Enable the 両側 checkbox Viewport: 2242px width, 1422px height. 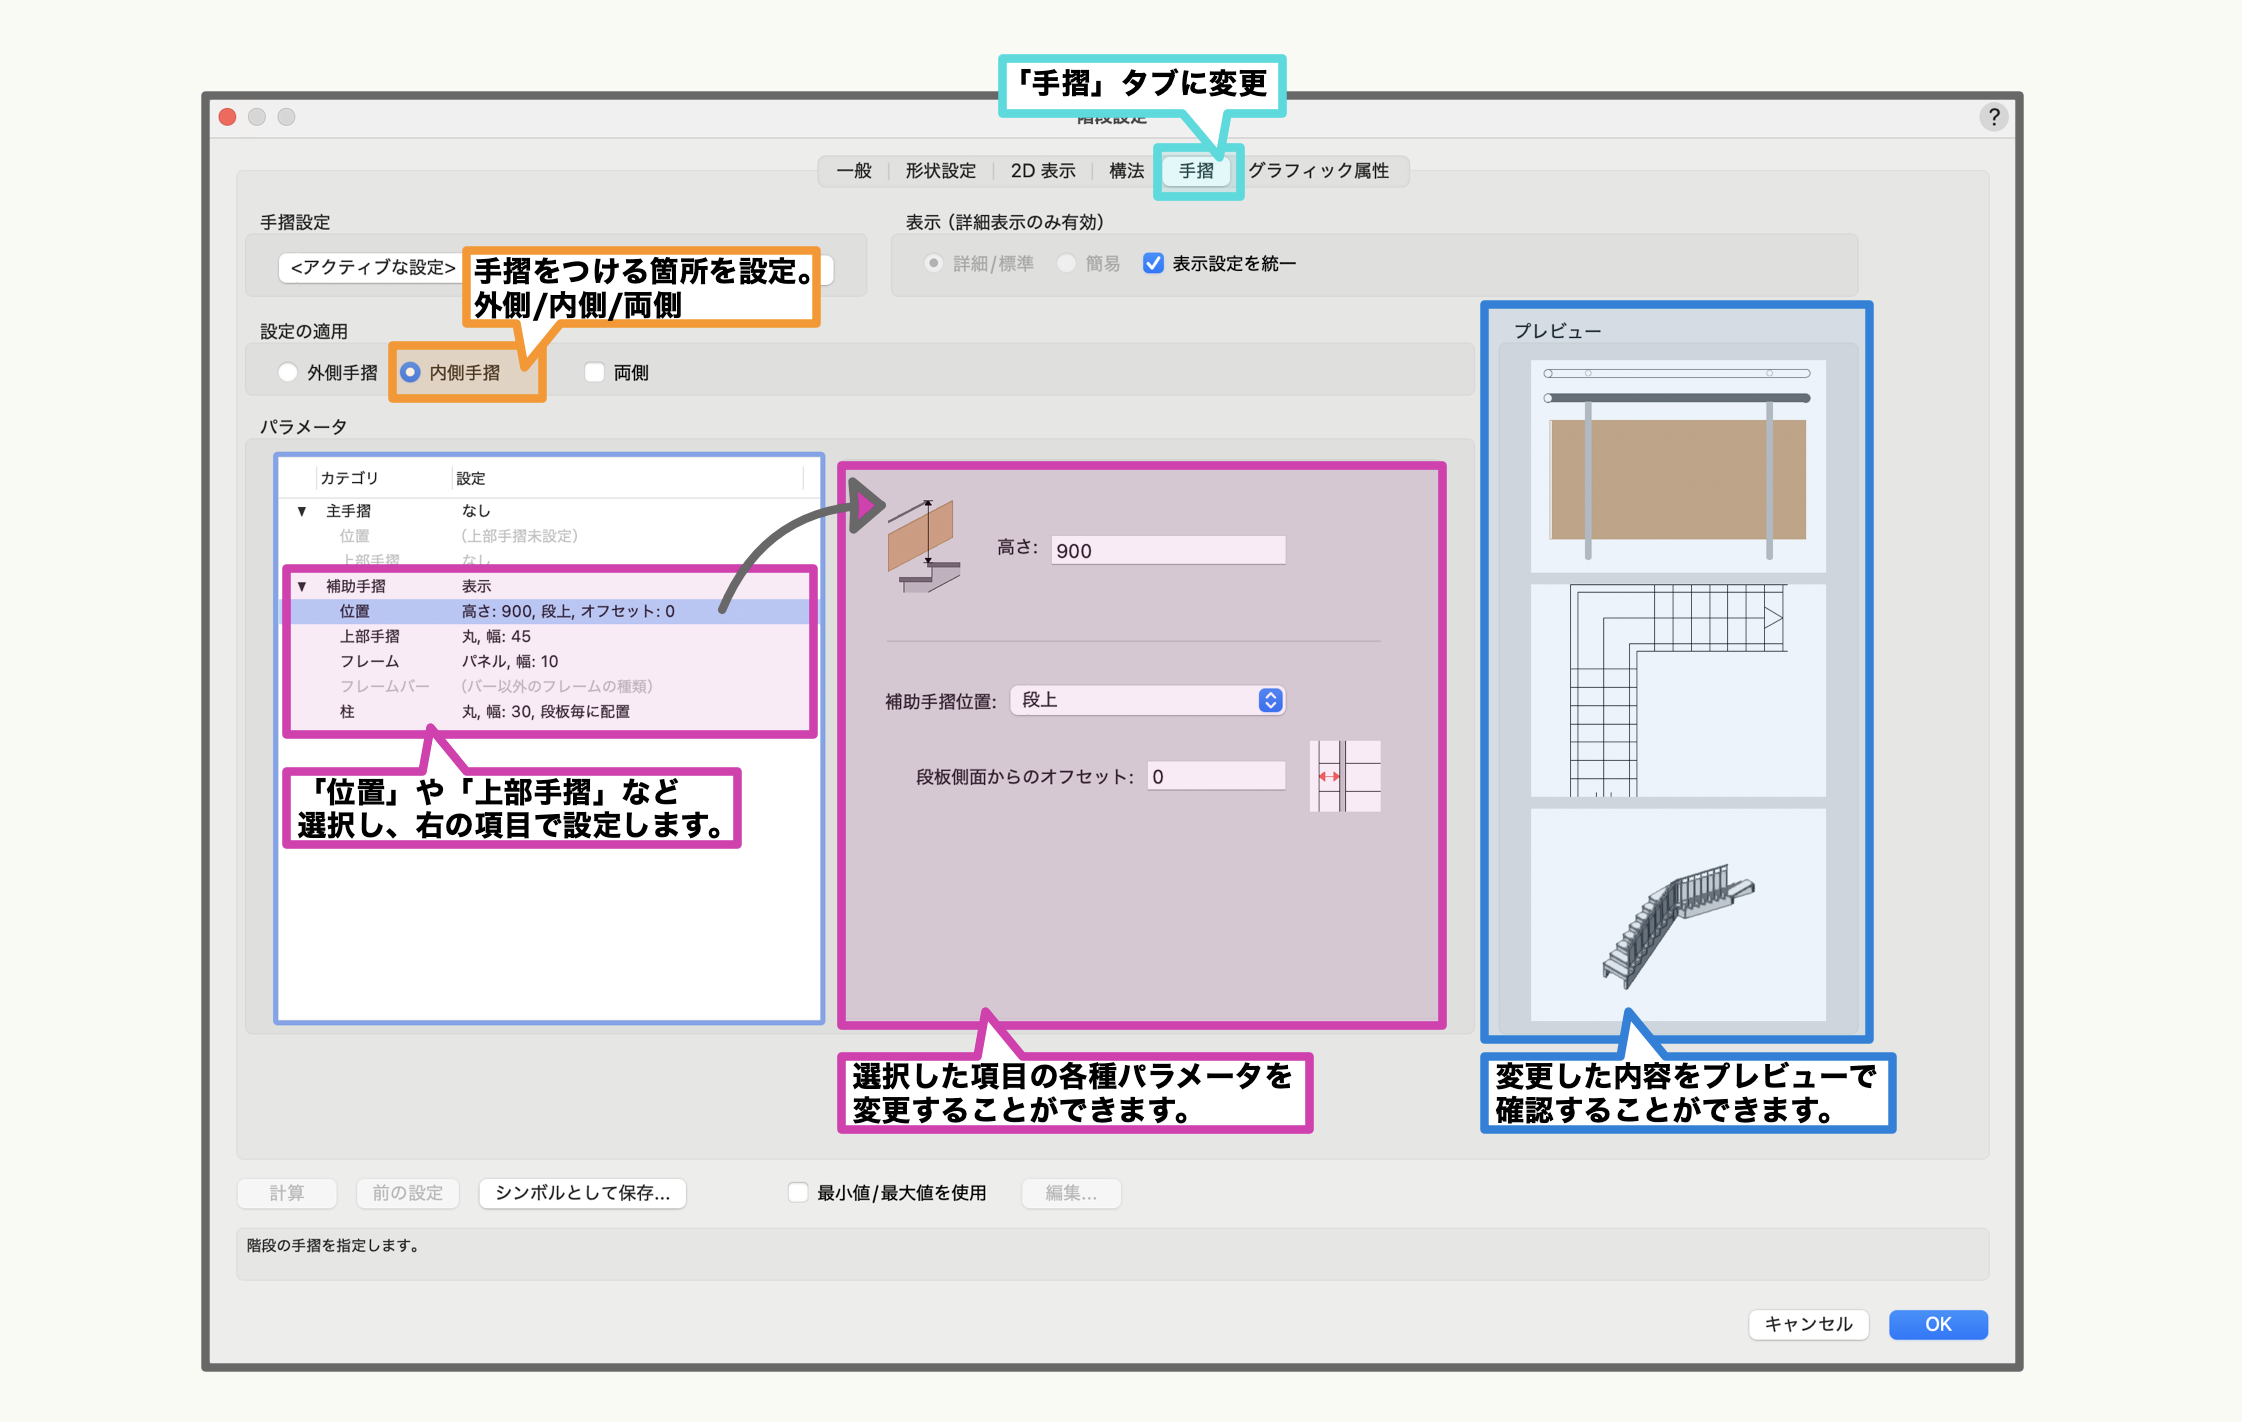(595, 372)
